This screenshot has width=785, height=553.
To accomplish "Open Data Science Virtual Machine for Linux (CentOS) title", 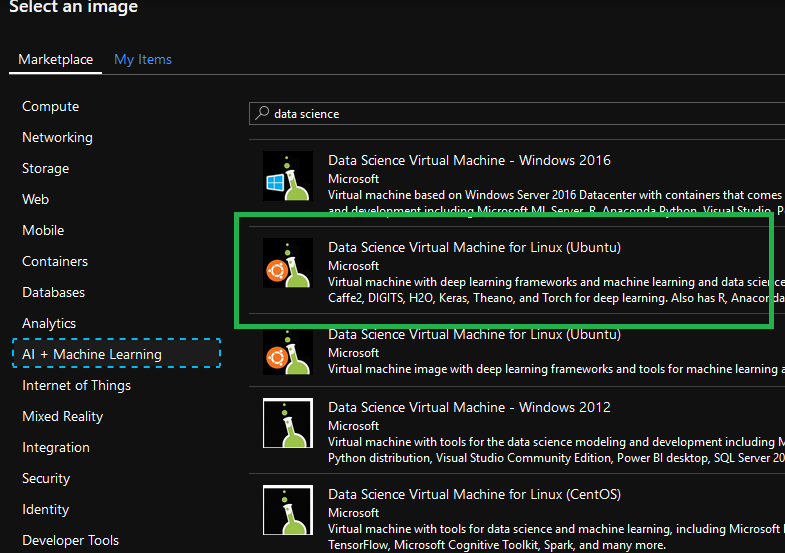I will pos(474,494).
